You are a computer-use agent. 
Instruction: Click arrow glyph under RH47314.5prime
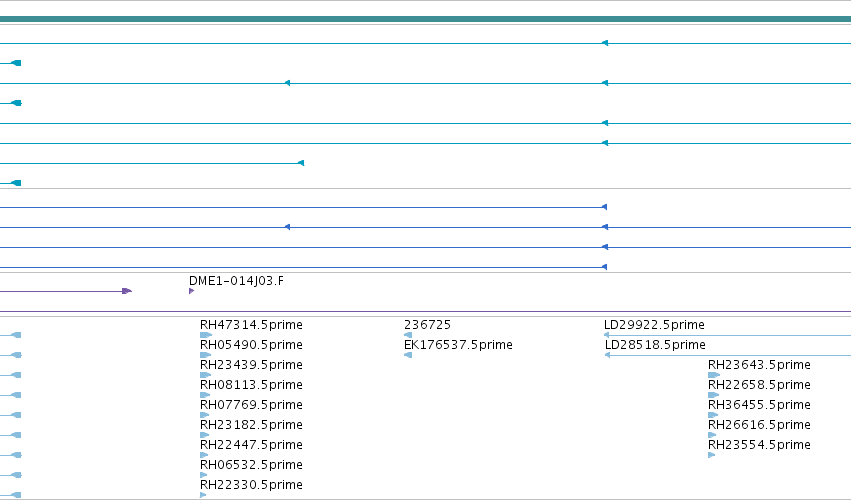(x=206, y=335)
